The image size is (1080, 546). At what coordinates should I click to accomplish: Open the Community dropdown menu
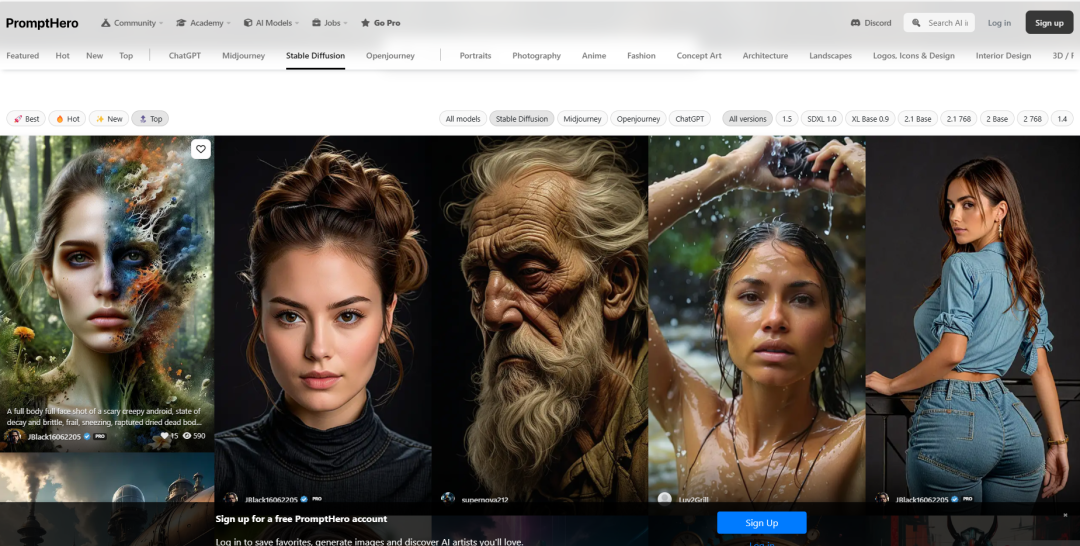132,23
